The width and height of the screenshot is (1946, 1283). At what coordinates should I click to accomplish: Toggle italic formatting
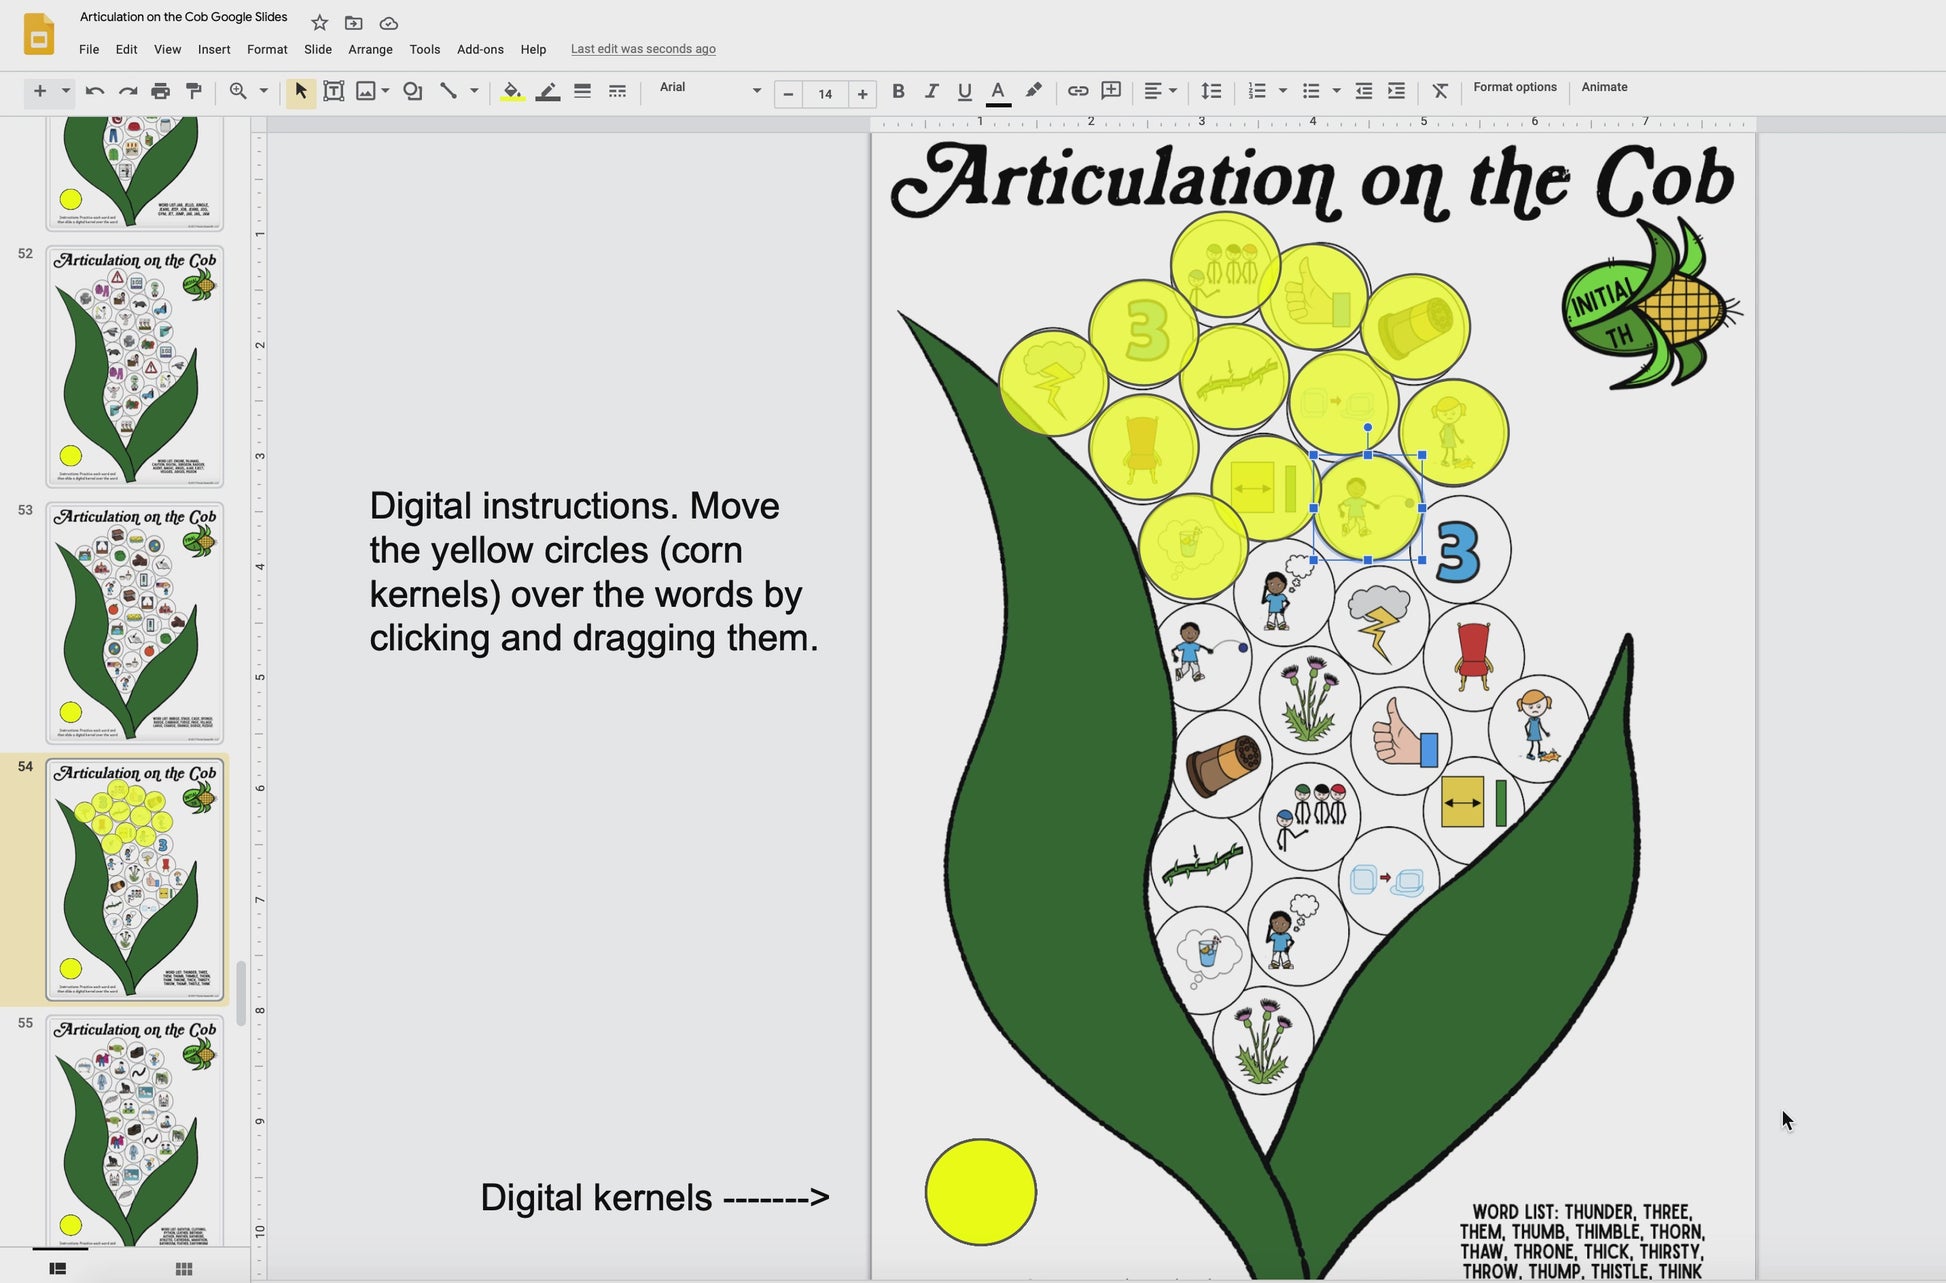(x=931, y=91)
